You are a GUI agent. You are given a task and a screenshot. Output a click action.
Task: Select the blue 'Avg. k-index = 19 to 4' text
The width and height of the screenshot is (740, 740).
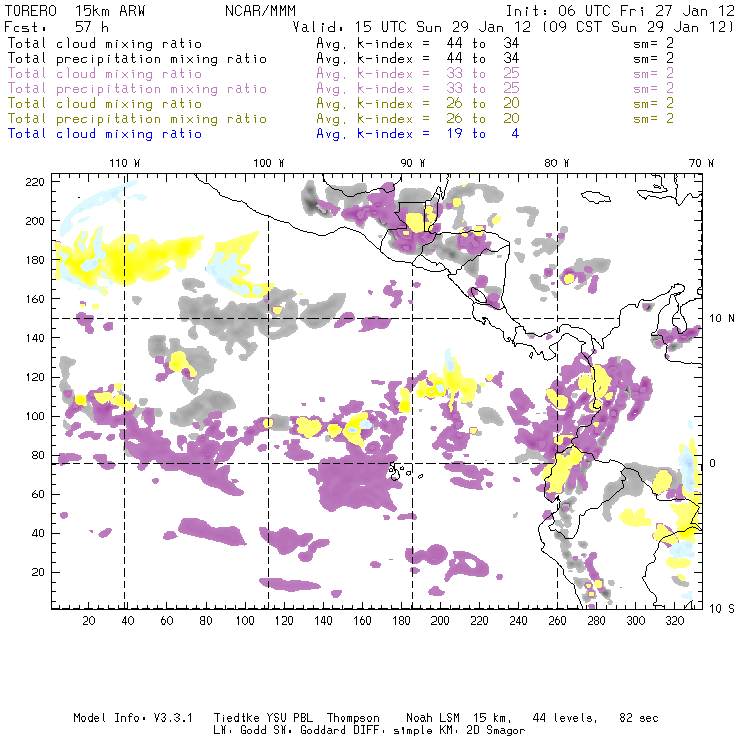pos(418,134)
